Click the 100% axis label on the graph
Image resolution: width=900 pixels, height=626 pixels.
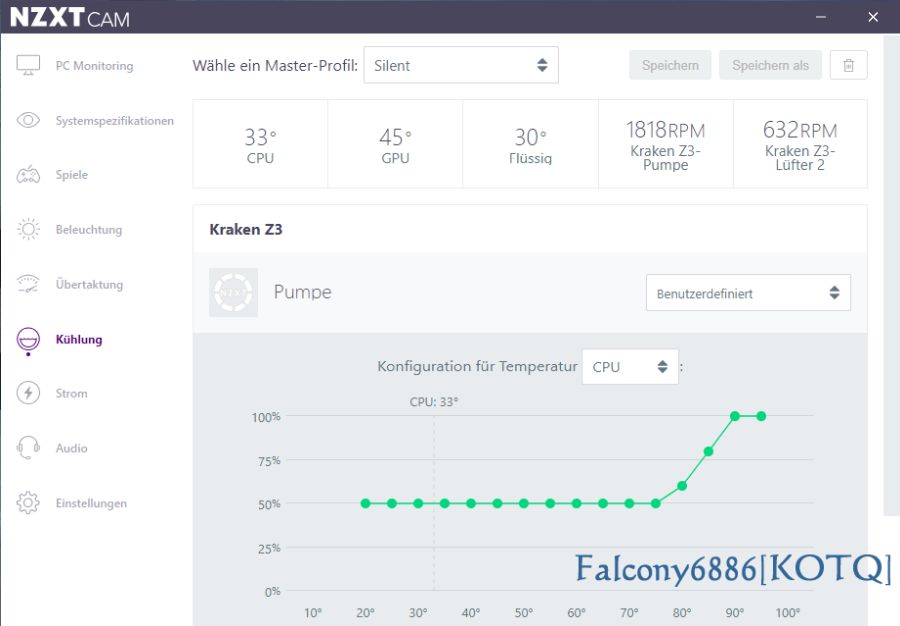266,417
